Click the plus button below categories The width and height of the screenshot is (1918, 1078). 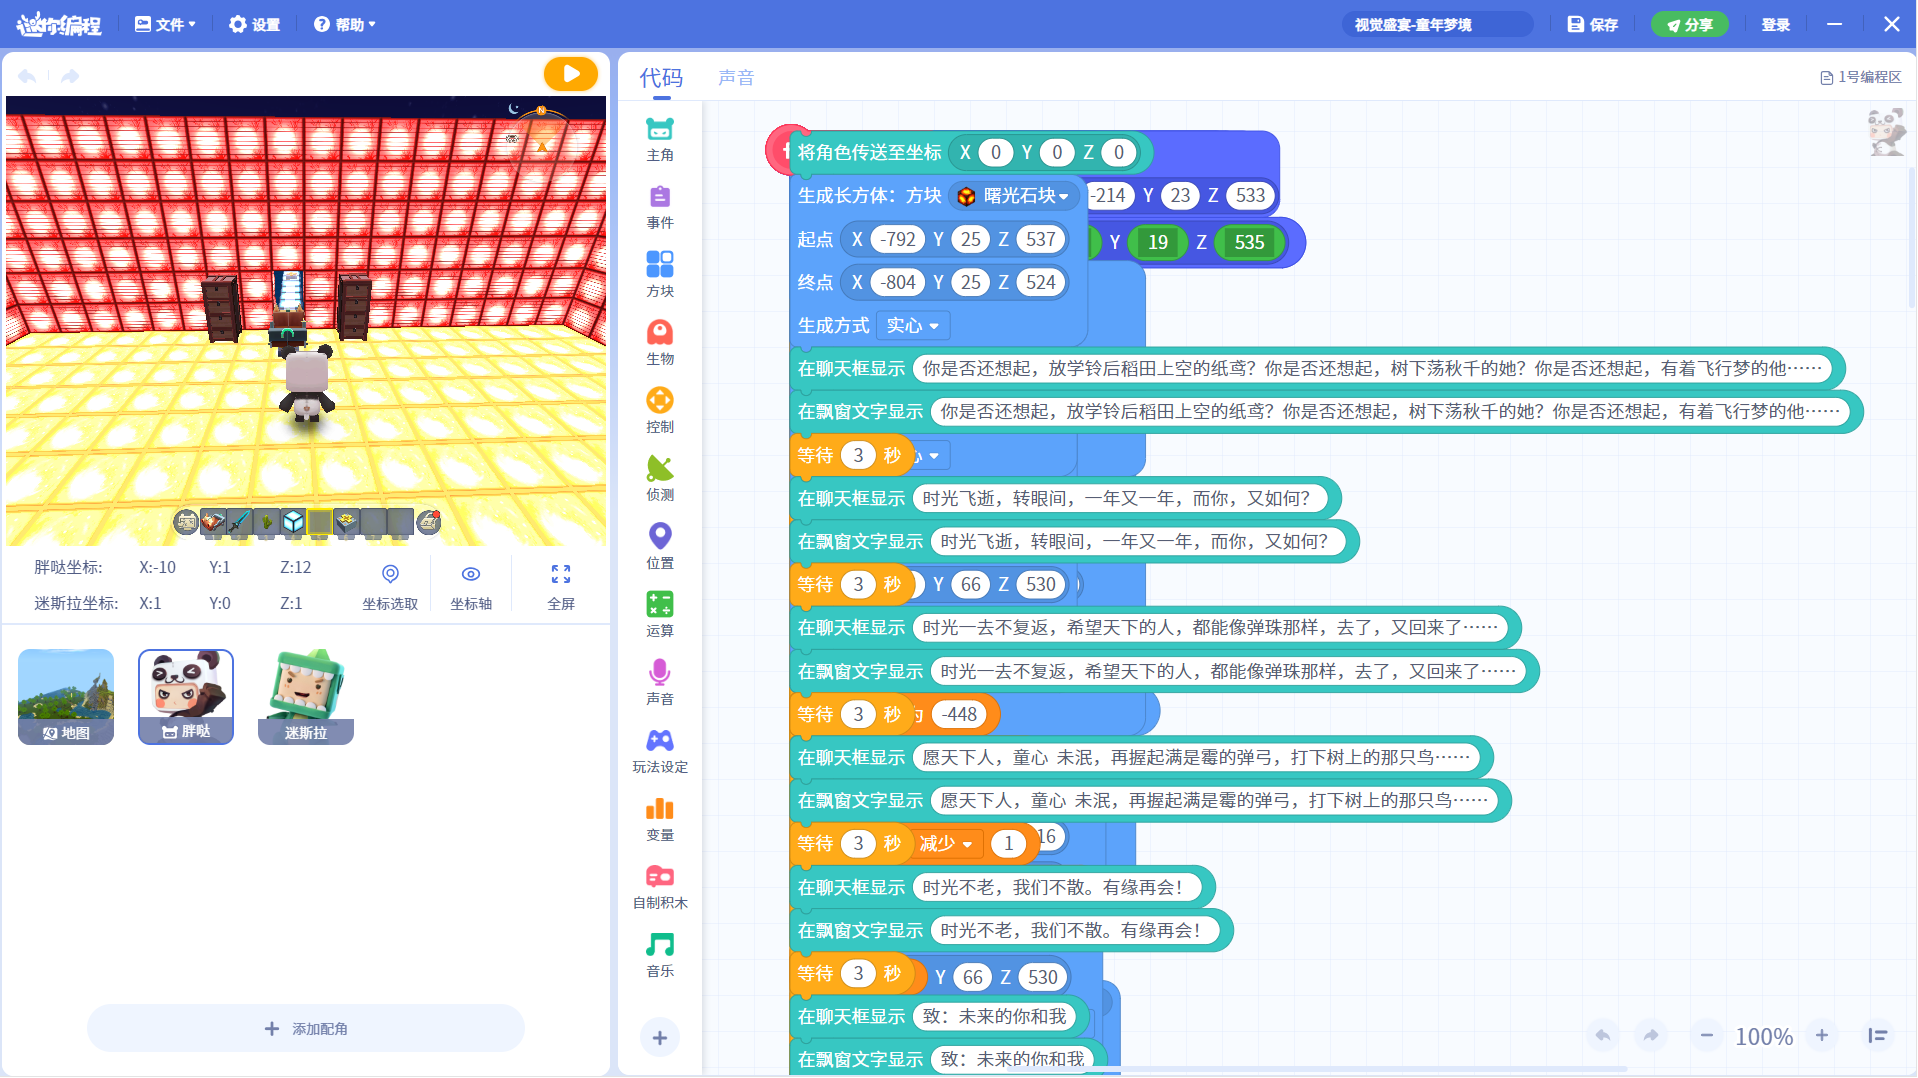click(x=660, y=1038)
